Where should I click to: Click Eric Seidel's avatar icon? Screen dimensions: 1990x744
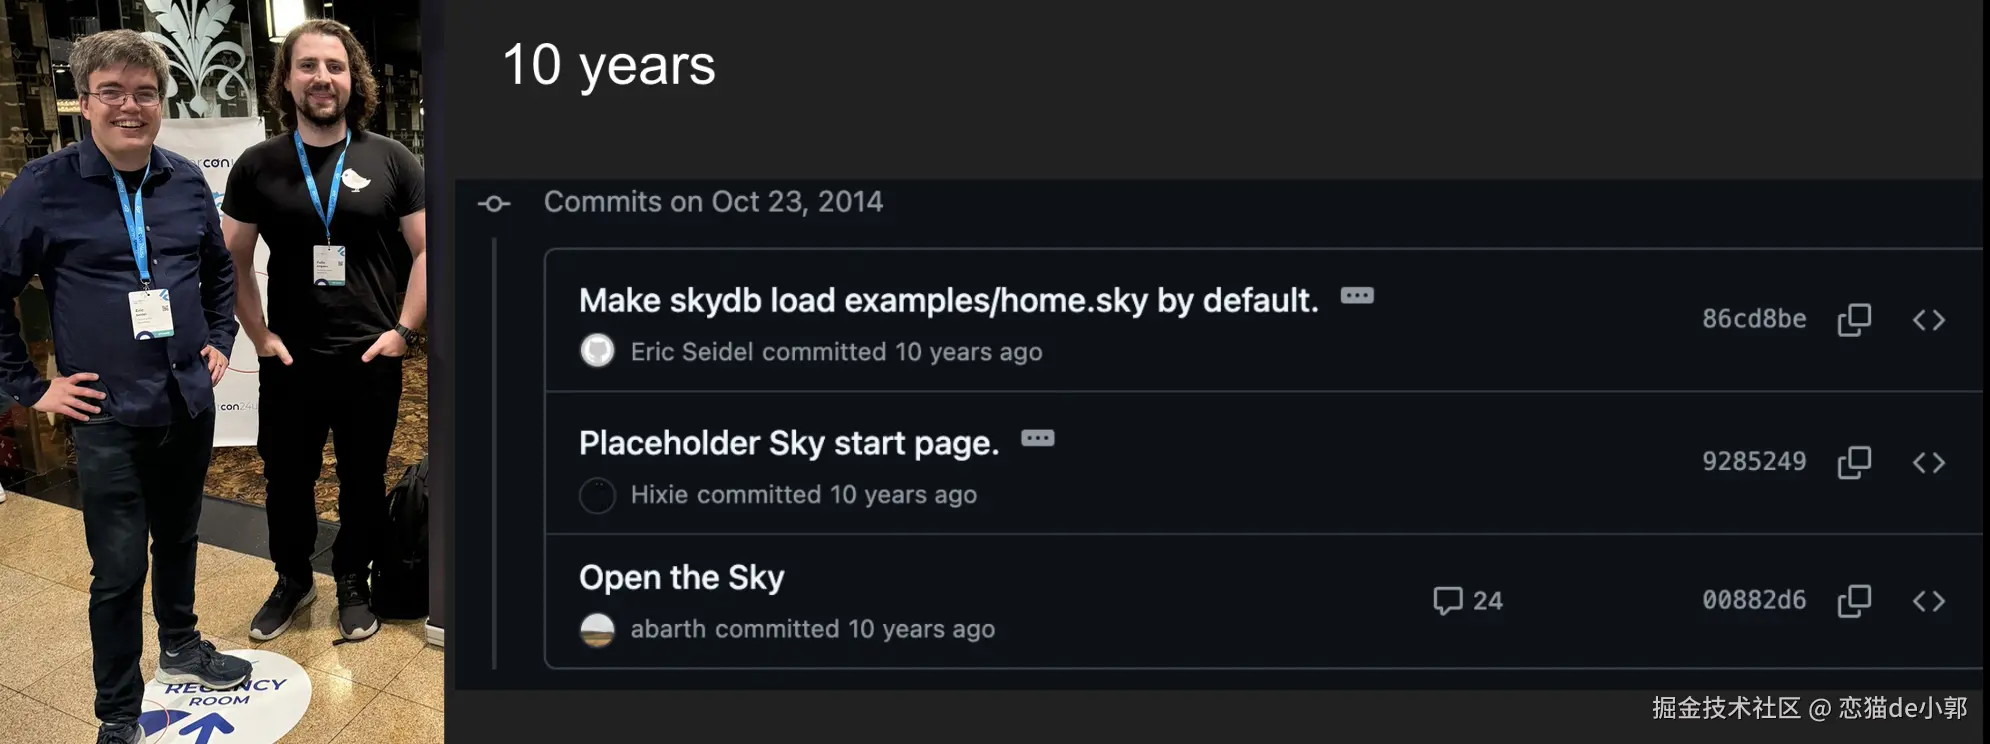coord(597,351)
